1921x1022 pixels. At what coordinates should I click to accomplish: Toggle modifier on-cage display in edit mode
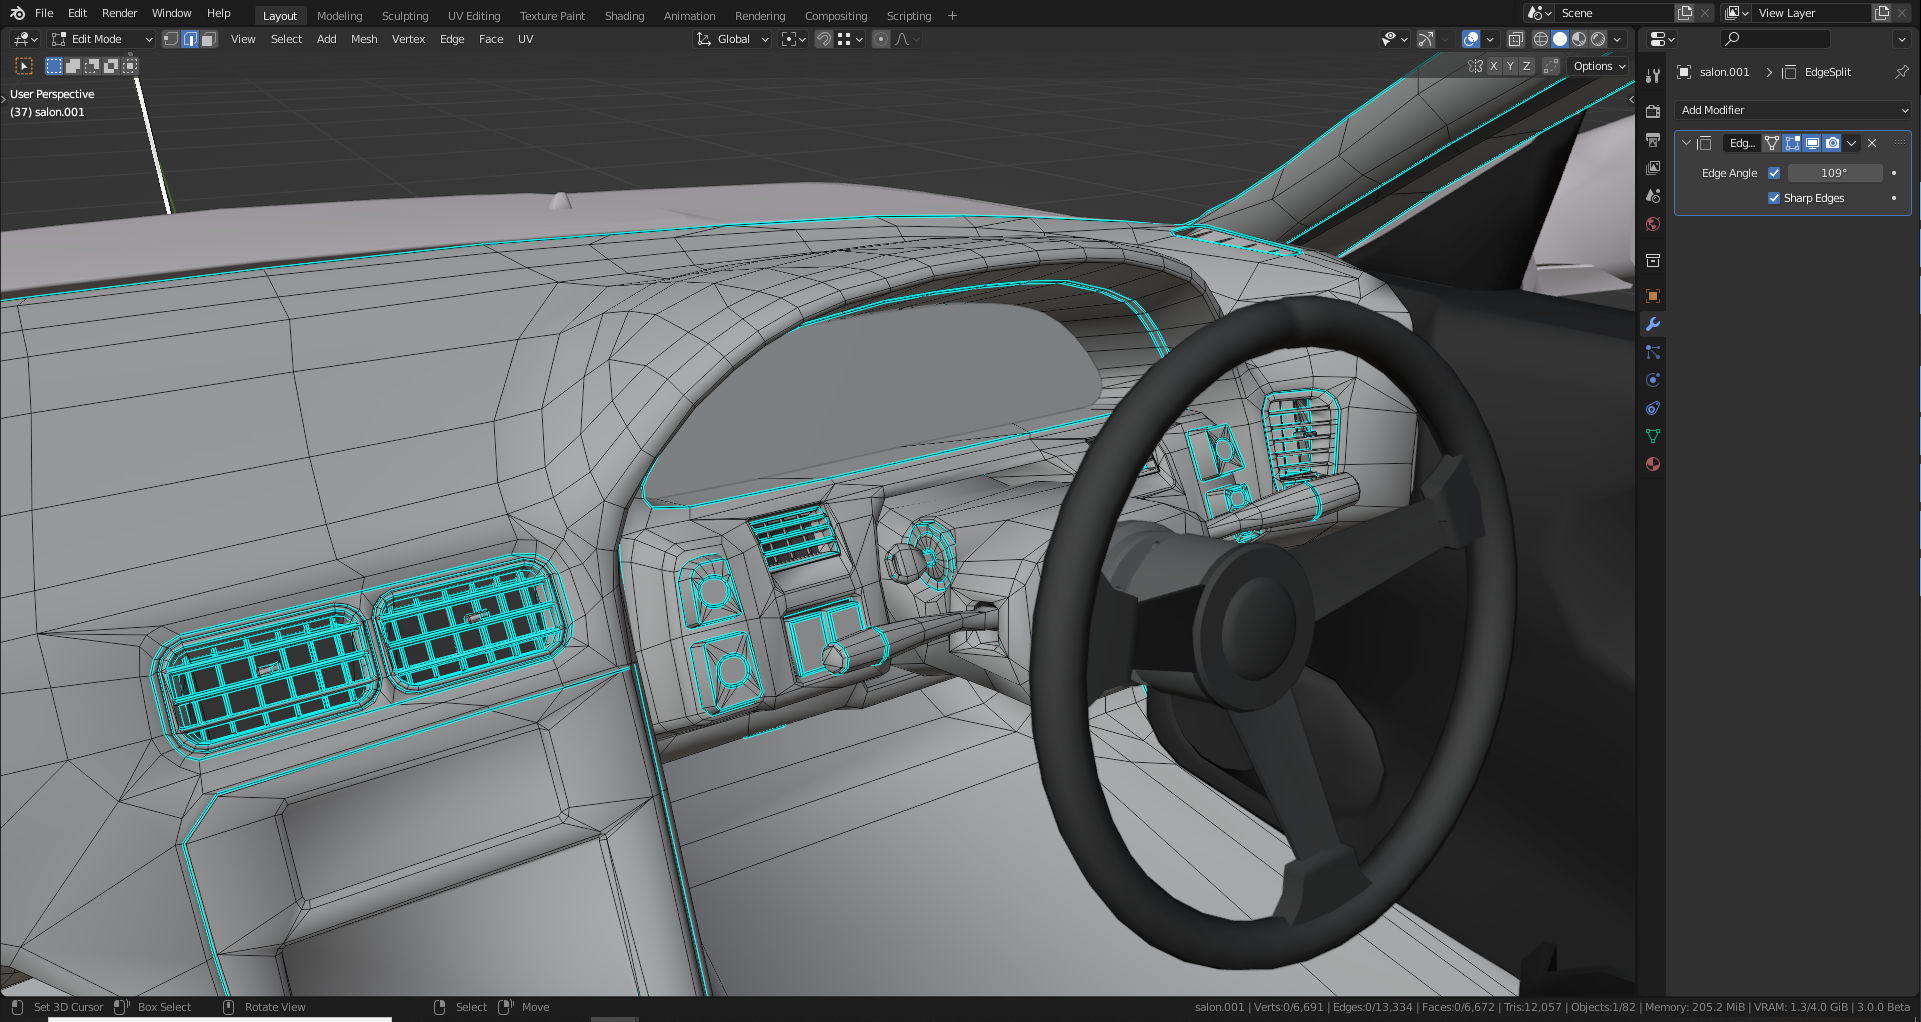click(1772, 143)
